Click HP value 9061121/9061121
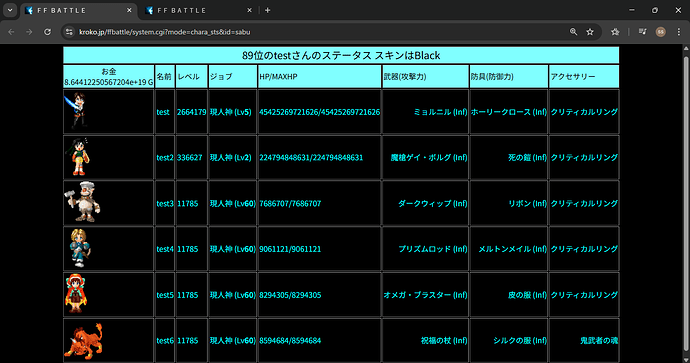 pos(290,249)
